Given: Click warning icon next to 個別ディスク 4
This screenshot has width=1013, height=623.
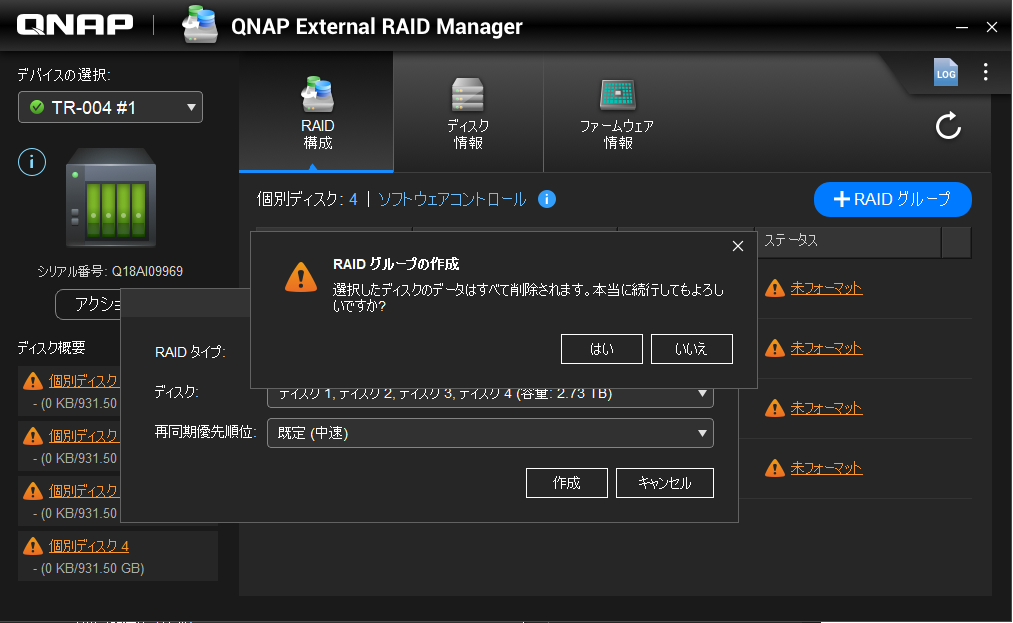Looking at the screenshot, I should 32,546.
